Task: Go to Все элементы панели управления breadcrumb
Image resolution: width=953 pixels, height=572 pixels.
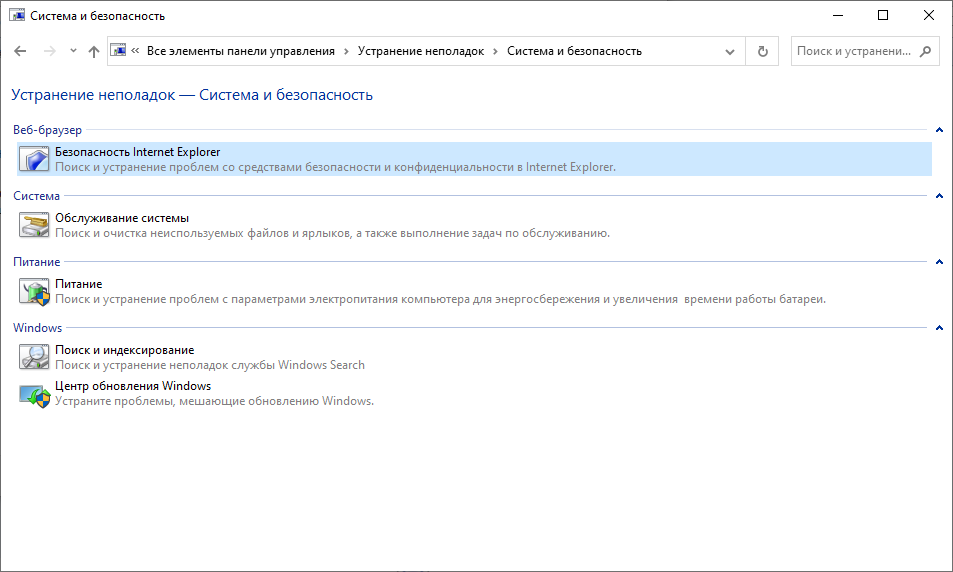Action: coord(241,51)
